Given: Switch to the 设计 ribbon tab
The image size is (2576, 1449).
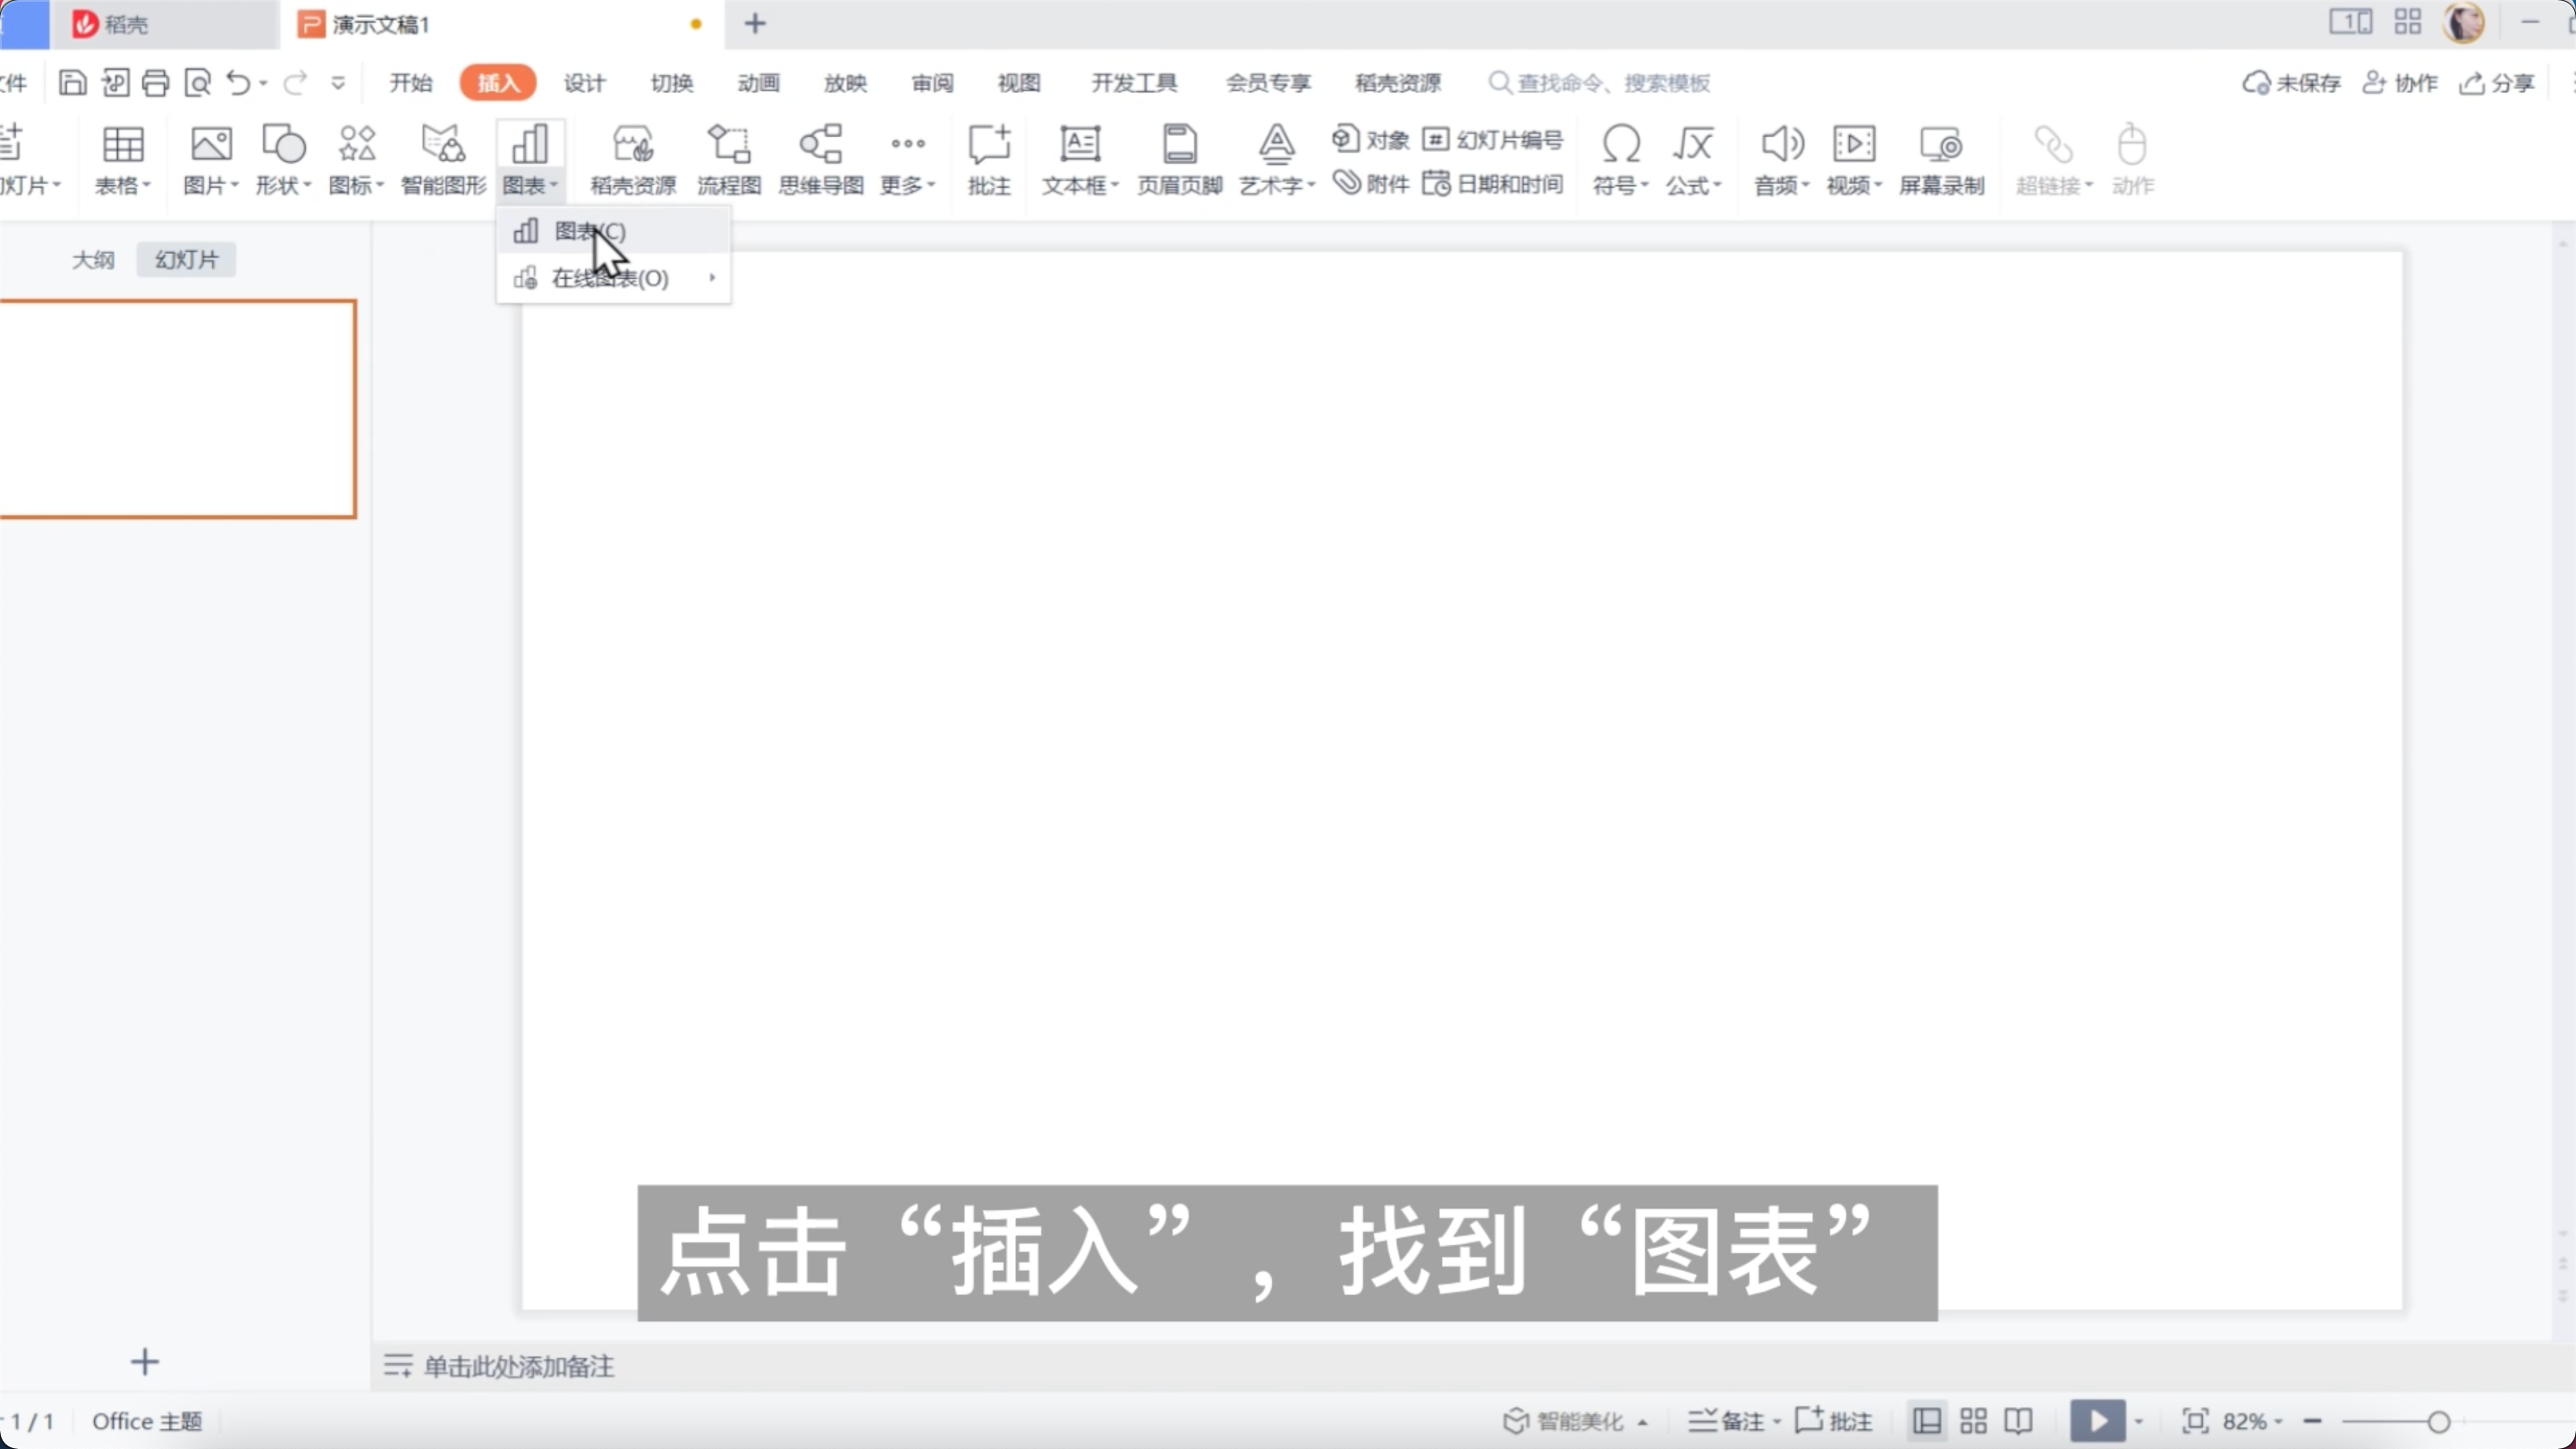Looking at the screenshot, I should click(584, 82).
